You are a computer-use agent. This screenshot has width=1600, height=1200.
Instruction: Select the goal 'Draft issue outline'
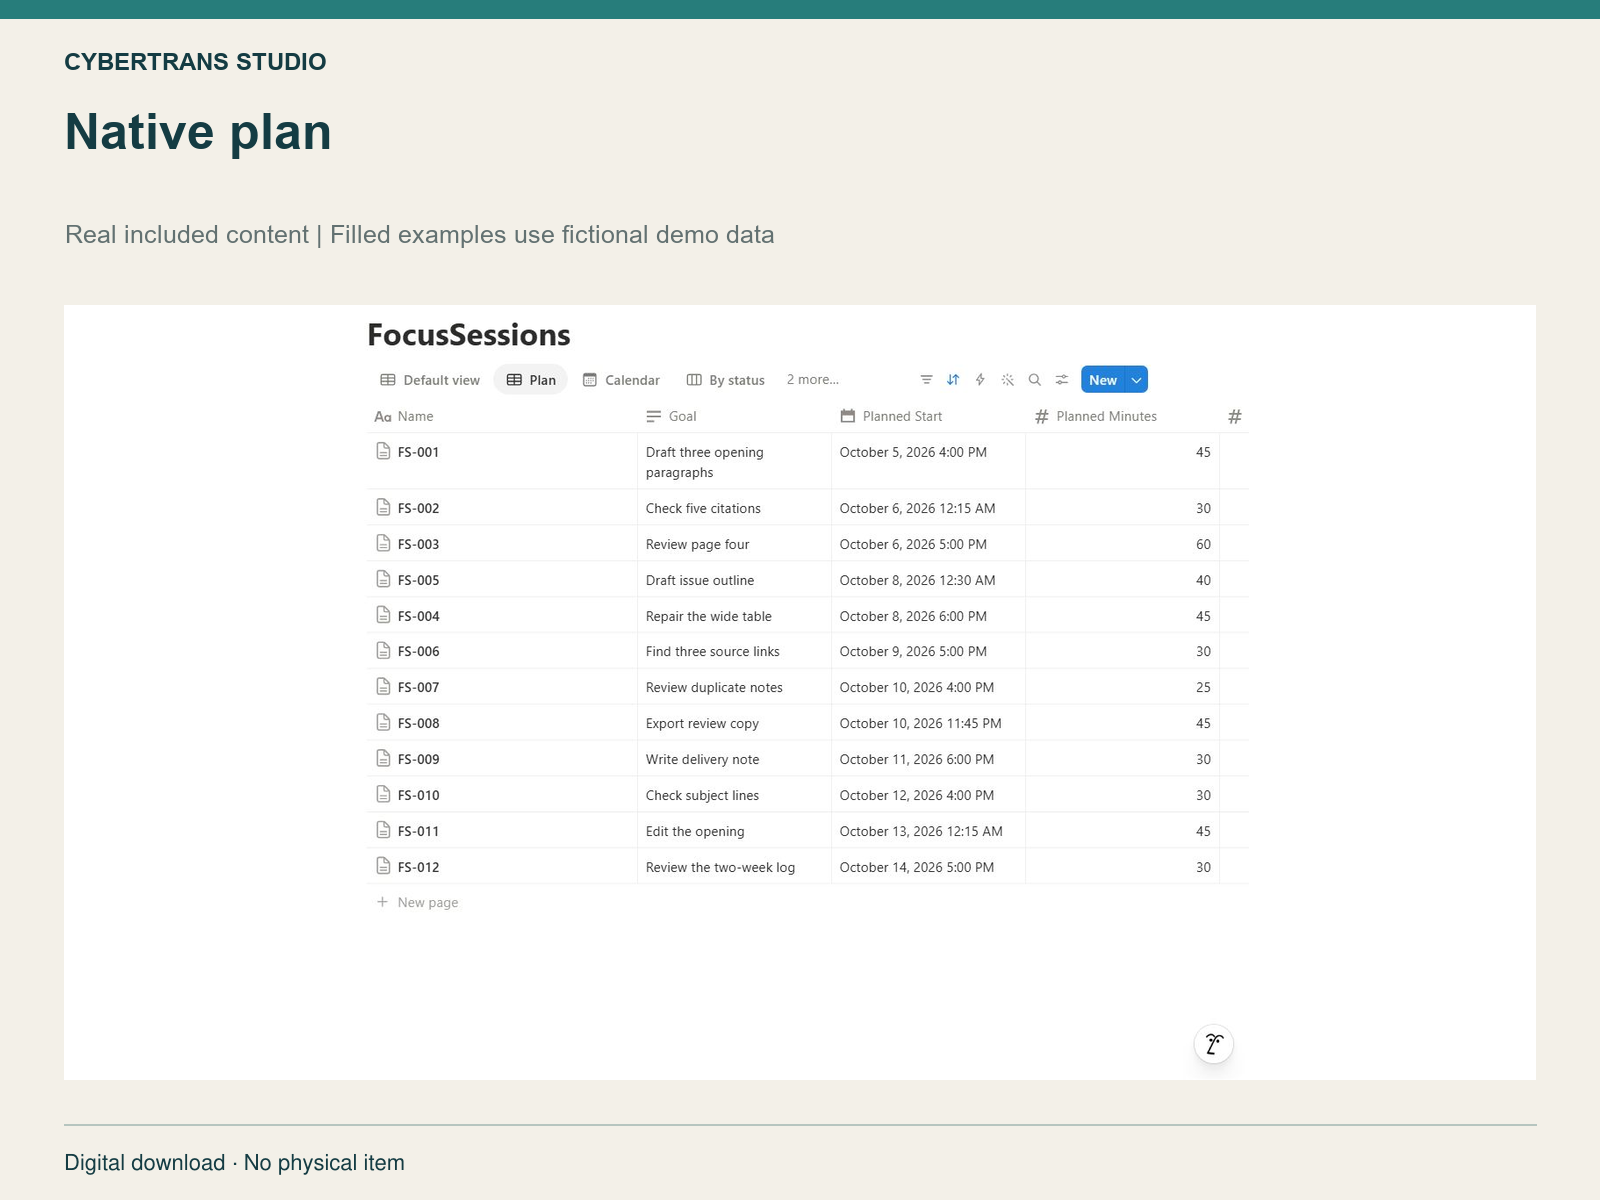[700, 580]
